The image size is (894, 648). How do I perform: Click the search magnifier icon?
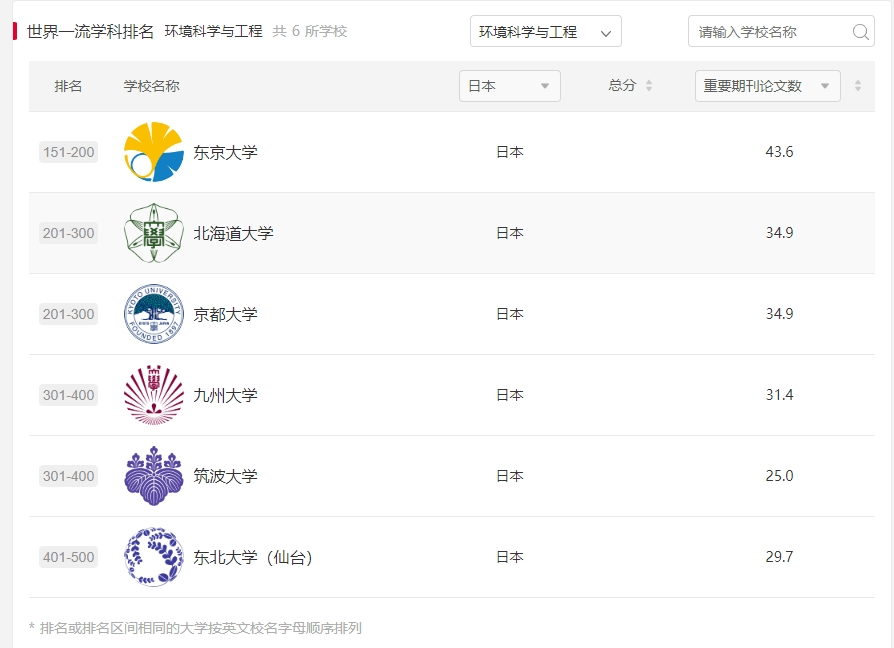point(860,32)
